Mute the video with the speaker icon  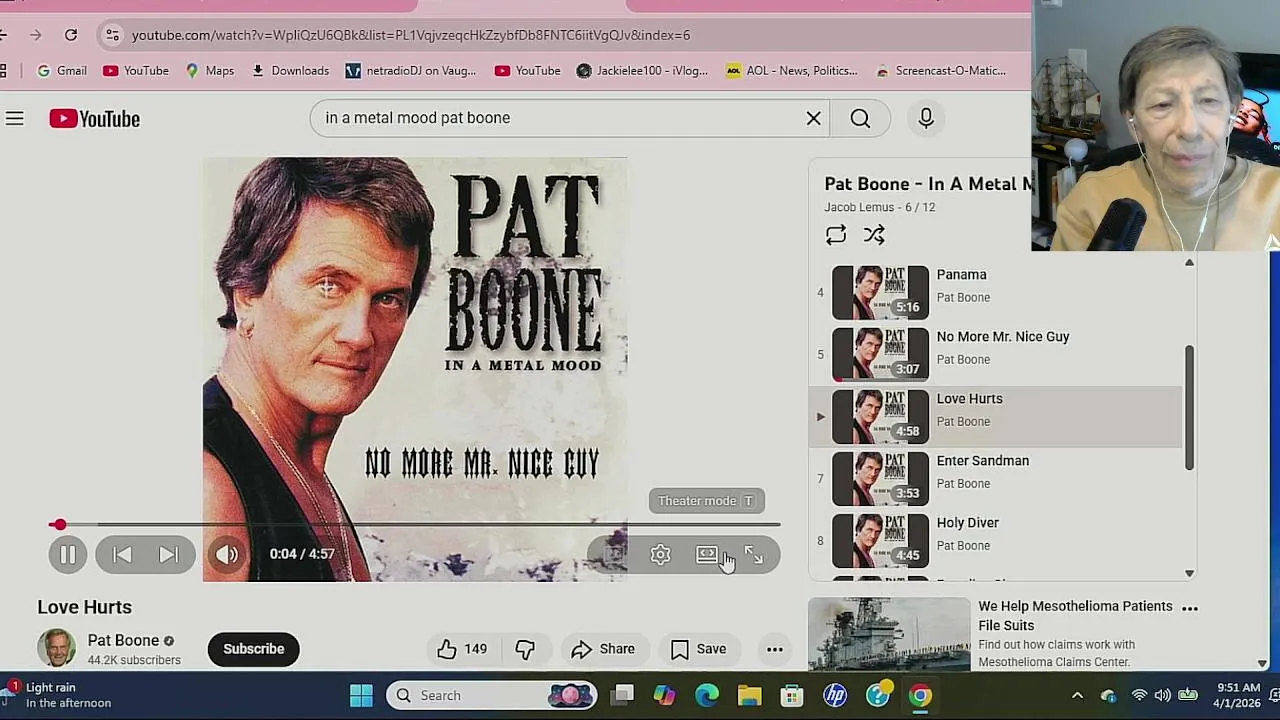pos(227,554)
